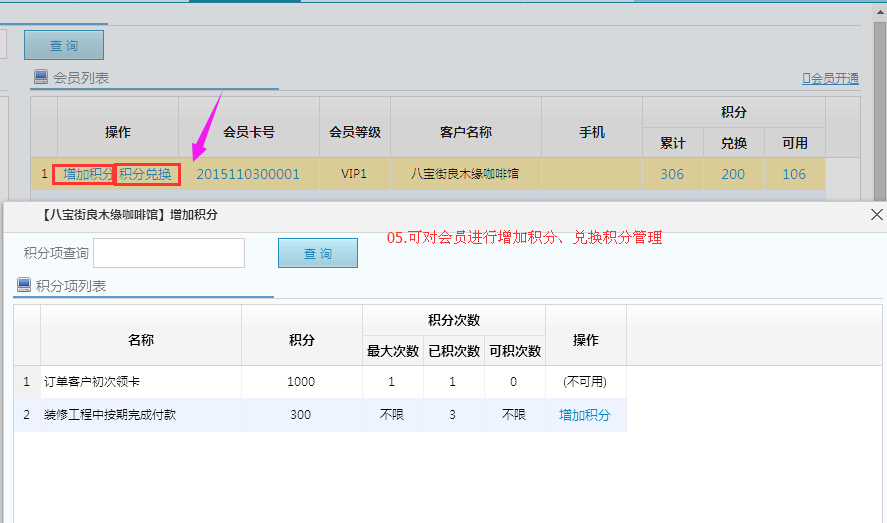Click the 会员列表 panel icon
887x523 pixels.
(x=41, y=77)
